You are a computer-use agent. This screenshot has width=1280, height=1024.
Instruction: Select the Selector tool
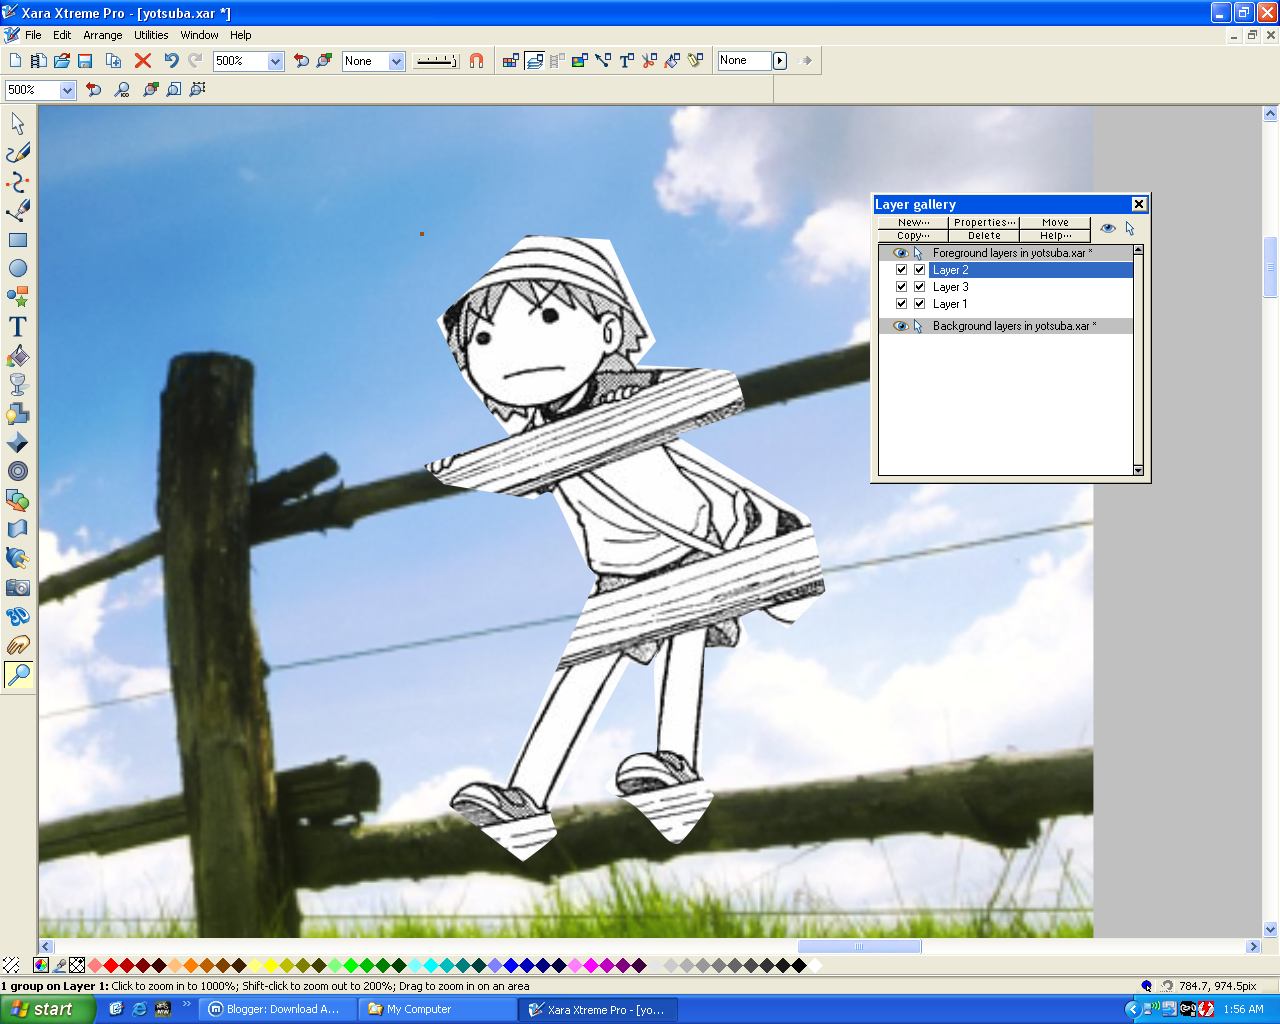(17, 122)
